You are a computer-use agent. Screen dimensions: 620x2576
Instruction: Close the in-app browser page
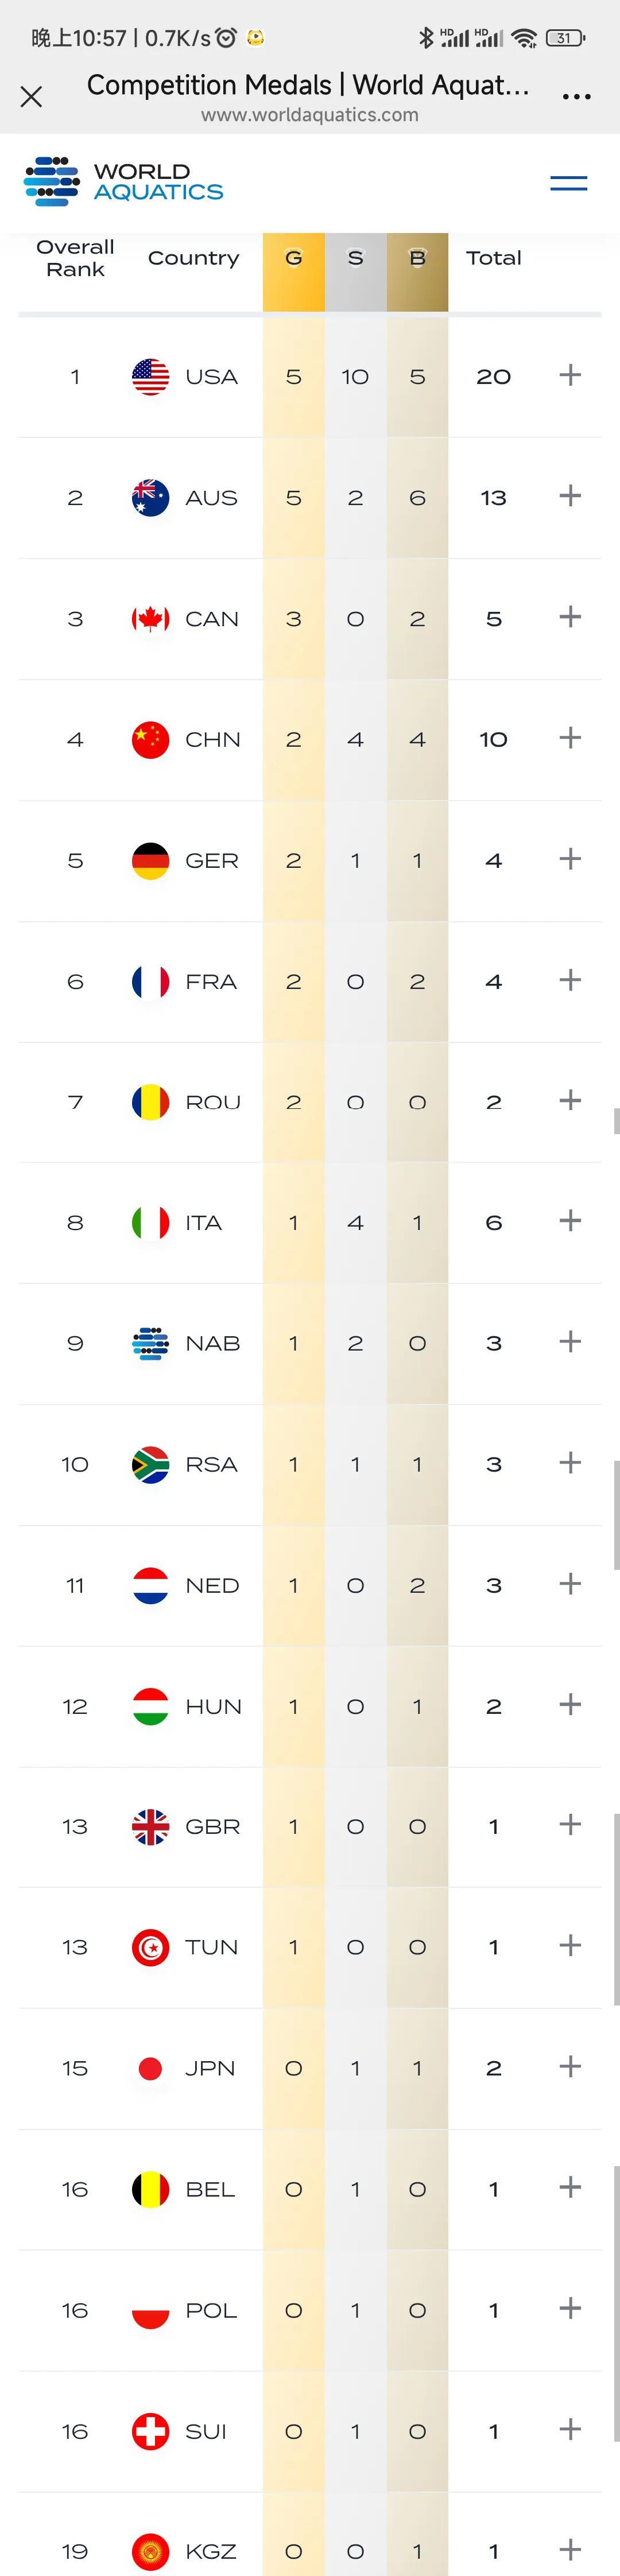31,96
